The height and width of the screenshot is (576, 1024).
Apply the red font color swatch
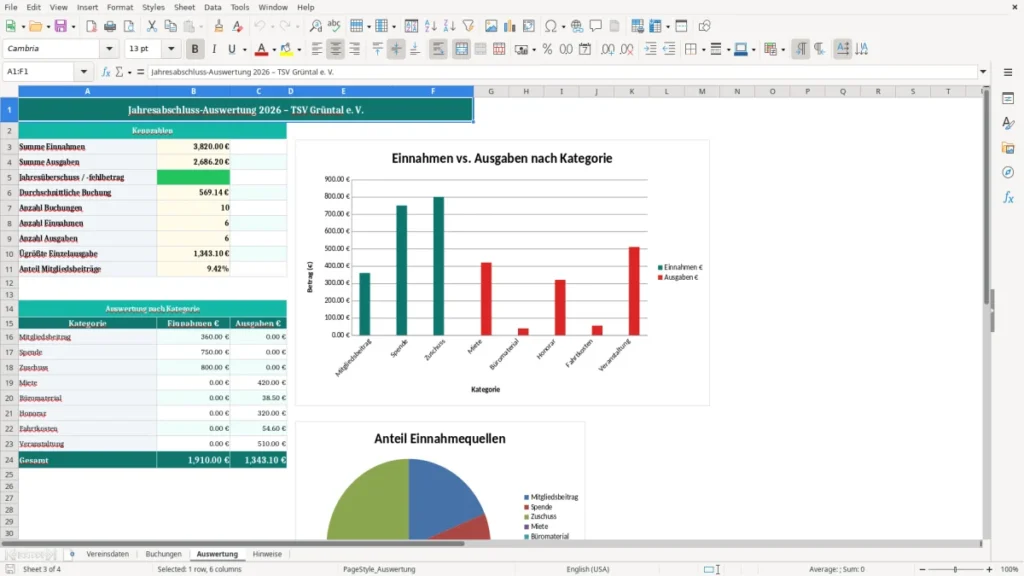coord(261,49)
